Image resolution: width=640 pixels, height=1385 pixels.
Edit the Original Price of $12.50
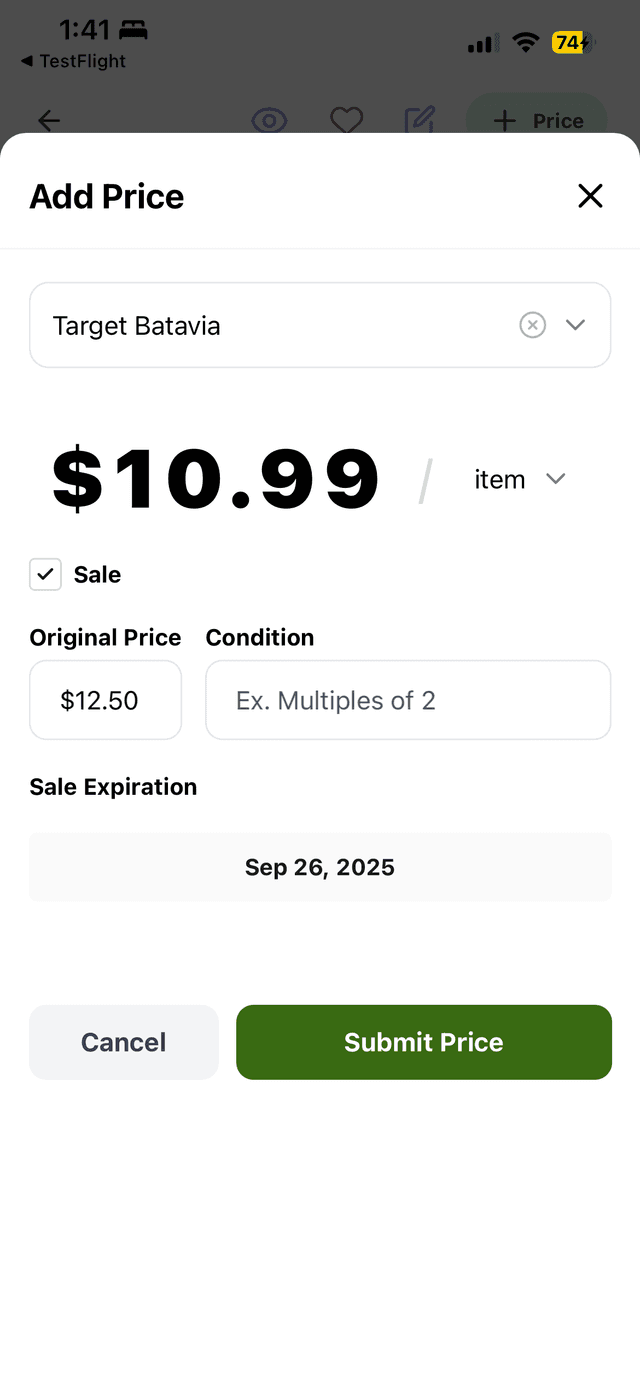pyautogui.click(x=105, y=700)
